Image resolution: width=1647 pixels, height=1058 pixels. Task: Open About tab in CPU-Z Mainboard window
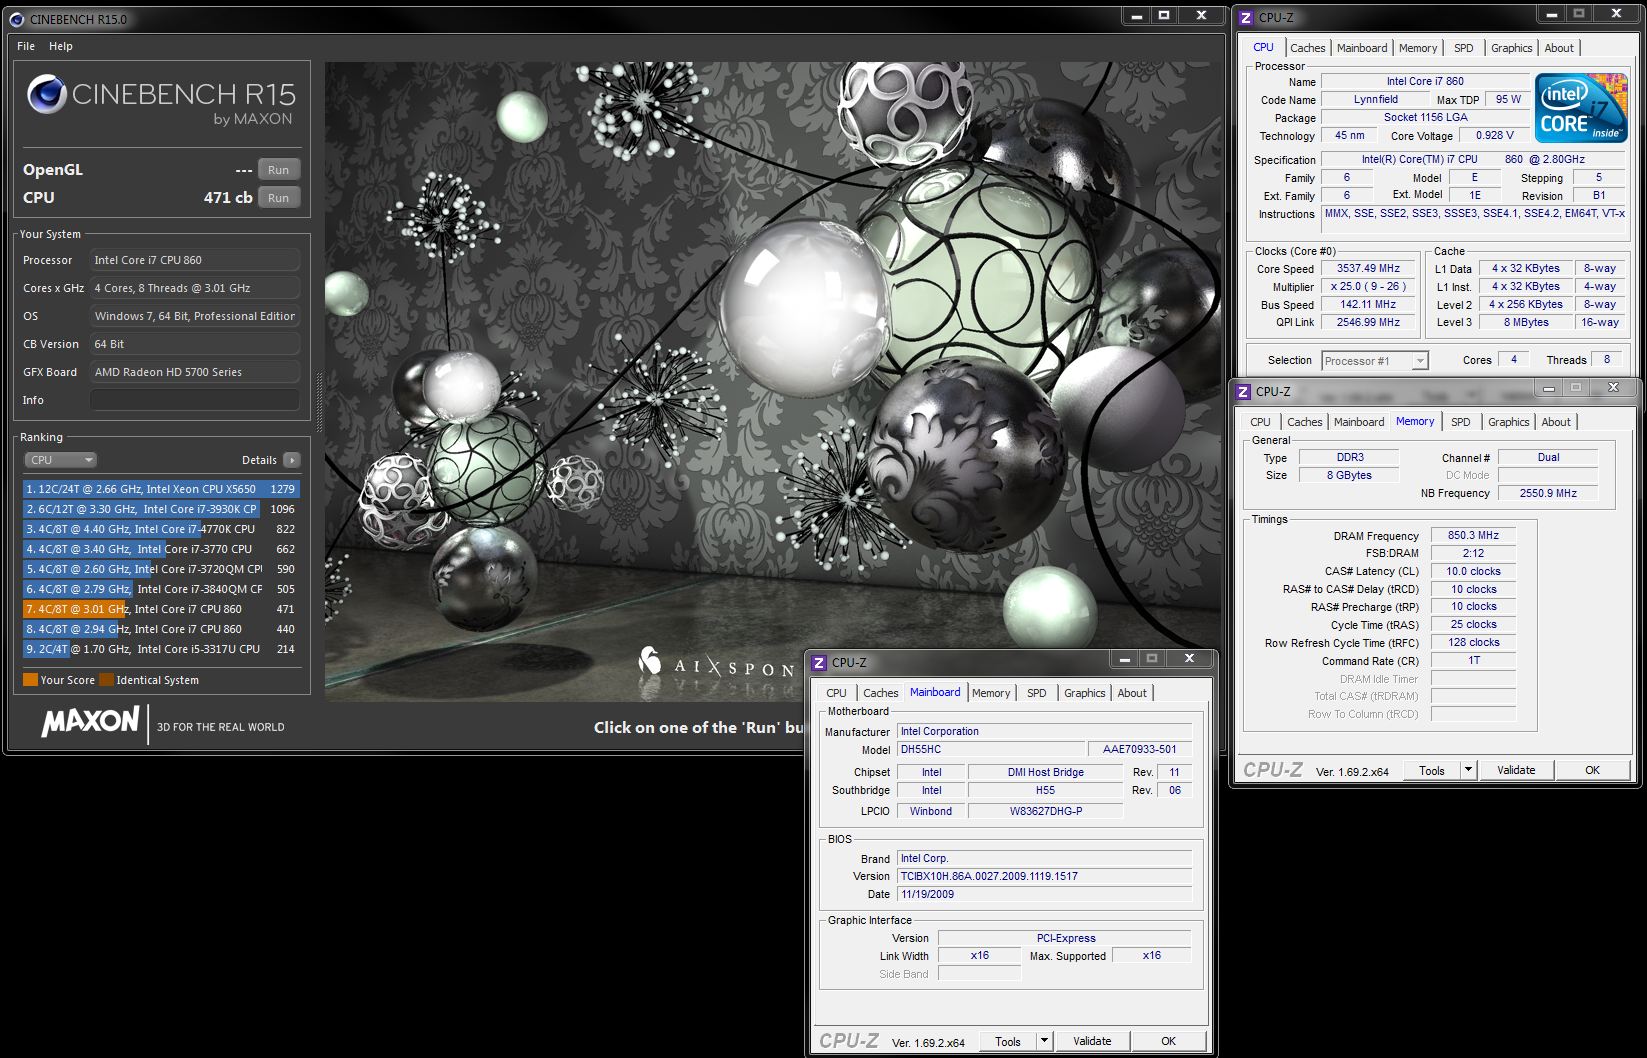pyautogui.click(x=1132, y=693)
